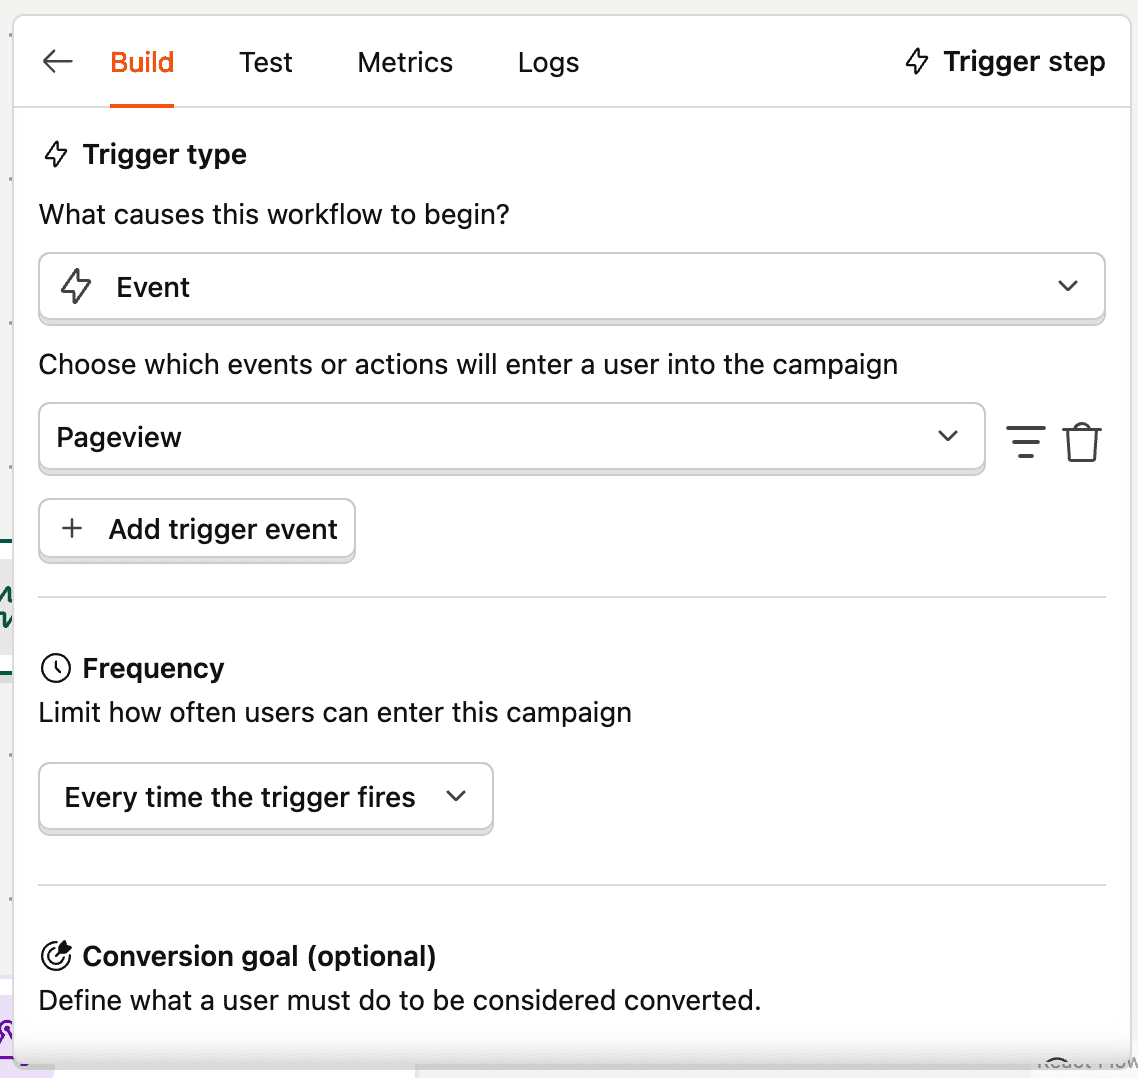Click the Trigger type lightning icon

57,155
